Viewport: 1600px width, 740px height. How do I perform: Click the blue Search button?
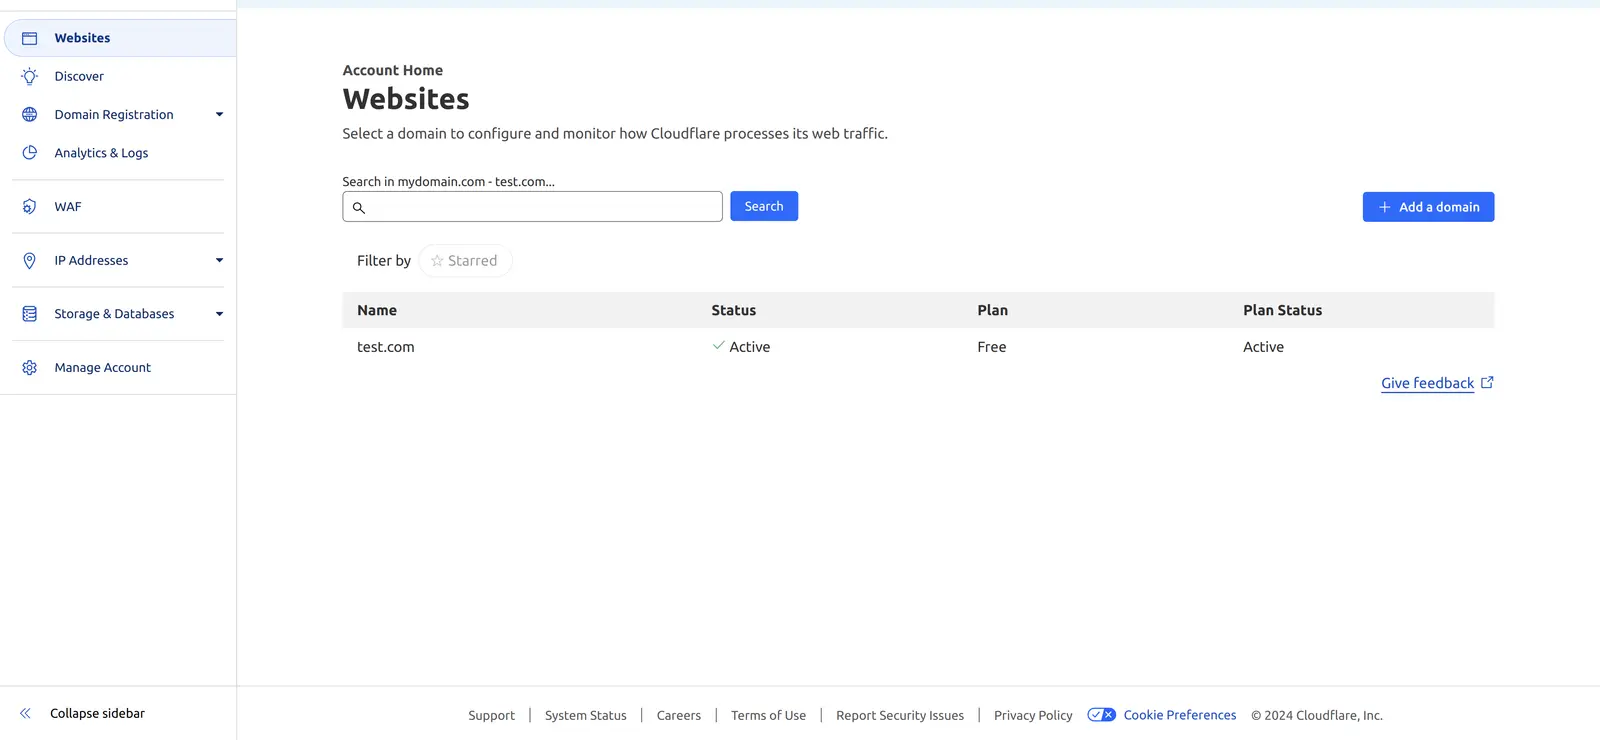coord(764,206)
